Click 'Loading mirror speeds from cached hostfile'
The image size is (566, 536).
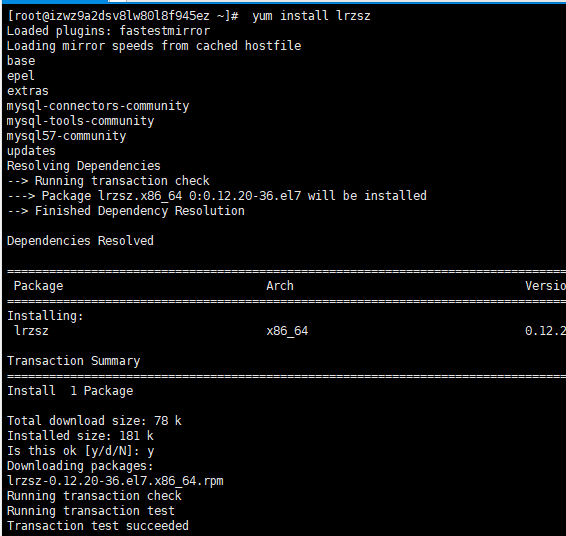click(154, 46)
